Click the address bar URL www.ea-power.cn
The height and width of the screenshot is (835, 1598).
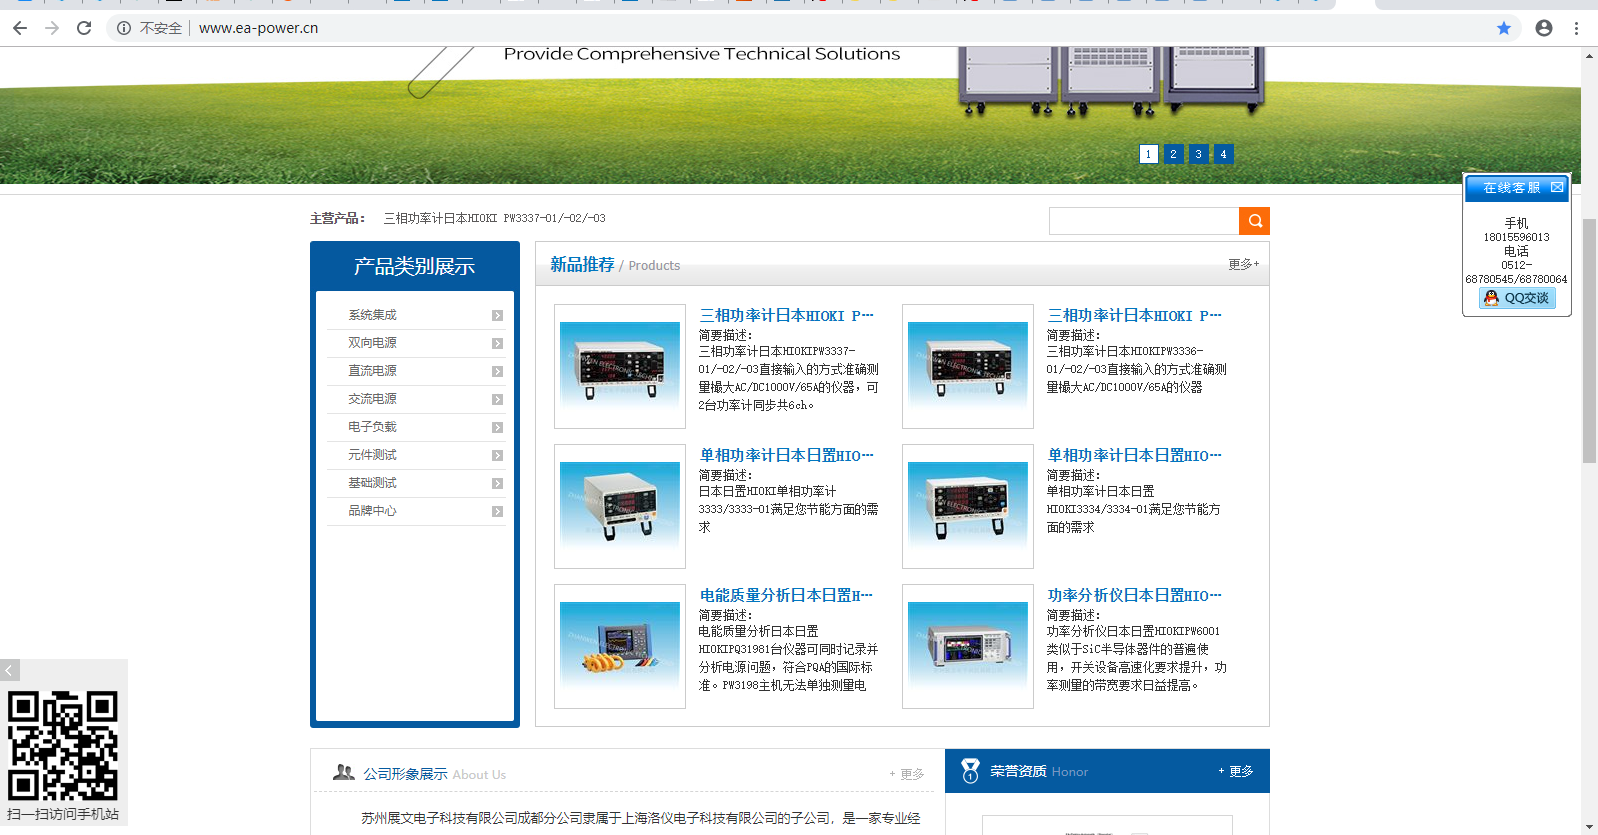(258, 28)
